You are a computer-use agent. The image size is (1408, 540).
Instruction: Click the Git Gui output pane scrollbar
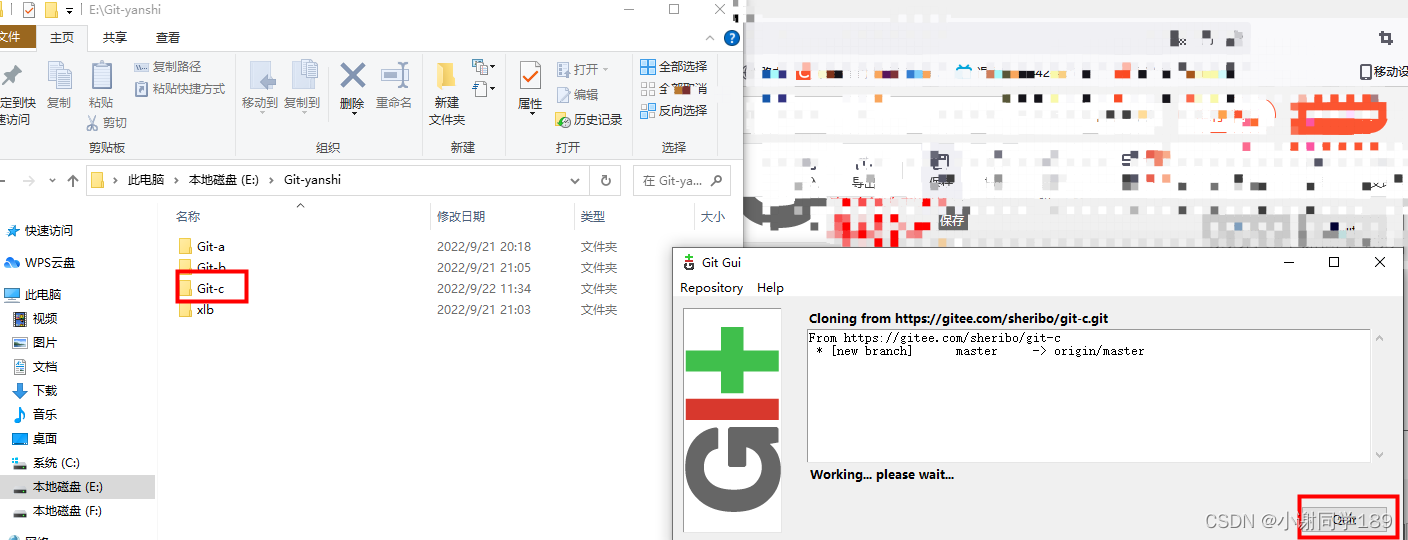[1380, 396]
